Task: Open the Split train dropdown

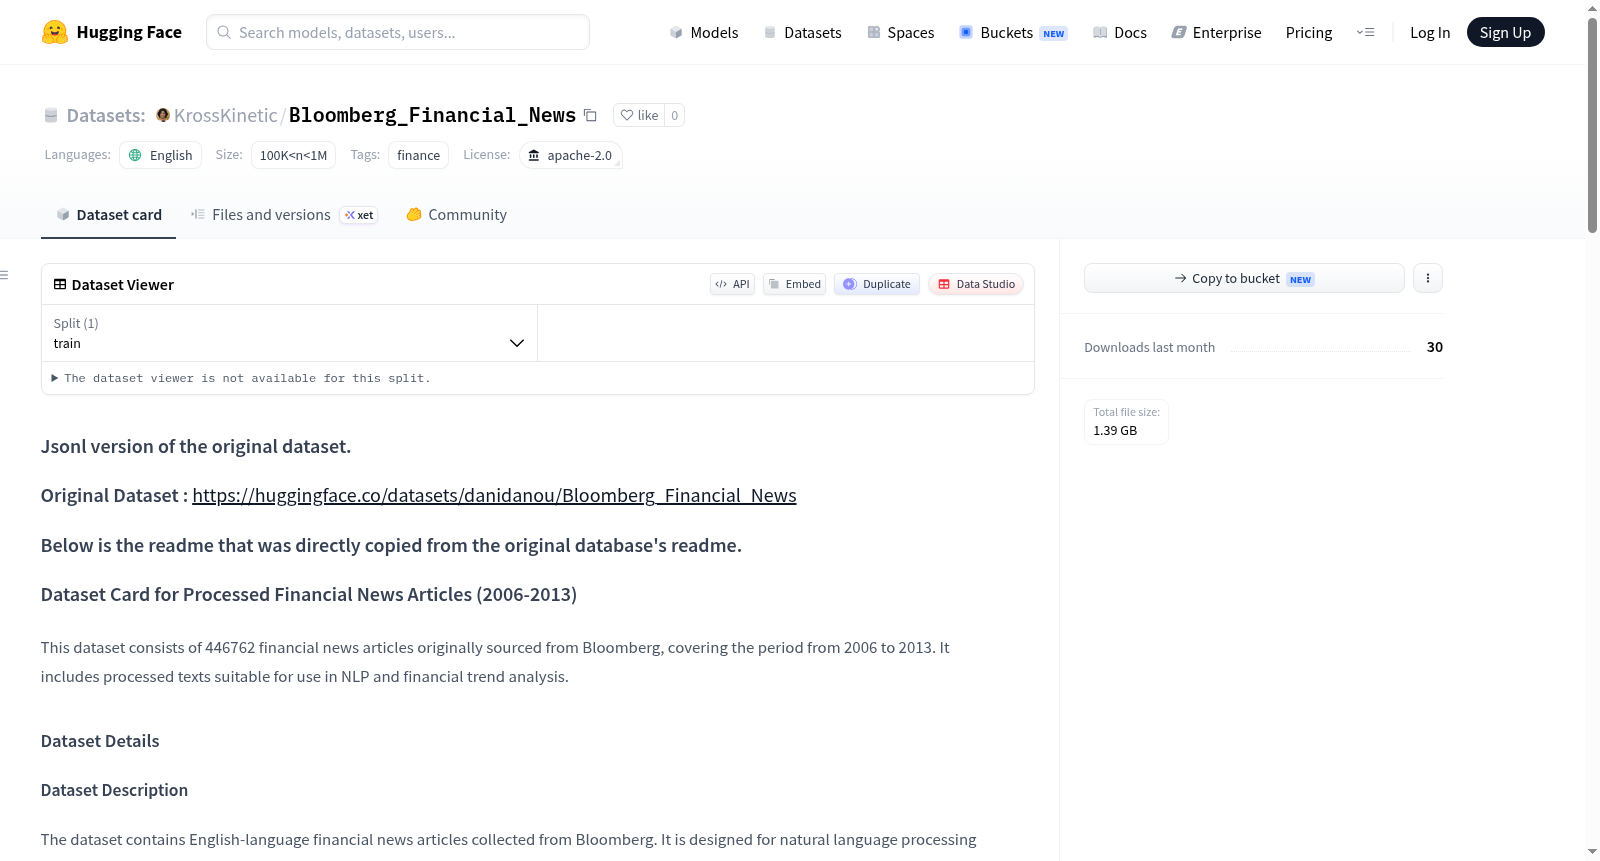Action: pyautogui.click(x=289, y=333)
